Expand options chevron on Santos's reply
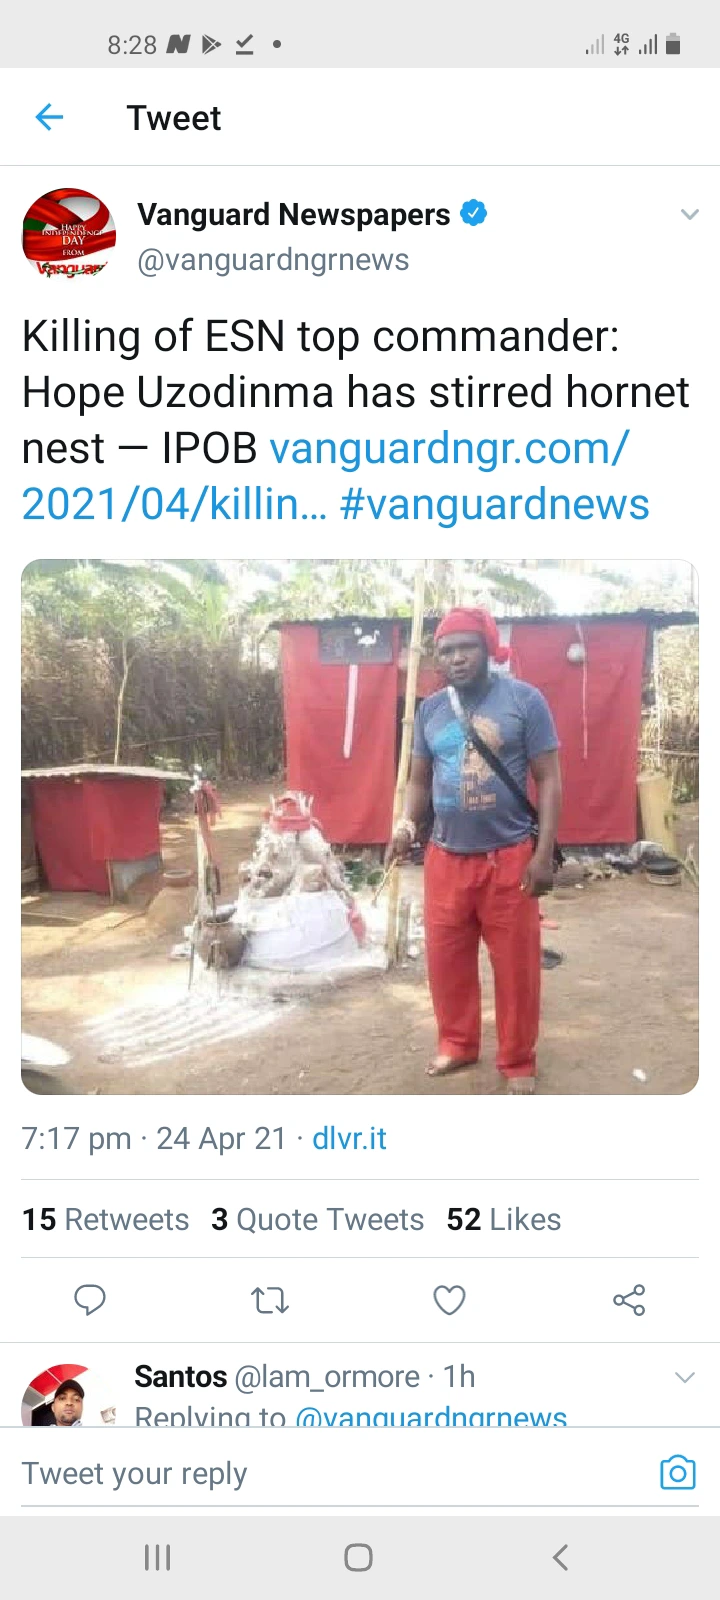Viewport: 720px width, 1600px height. [x=685, y=1377]
